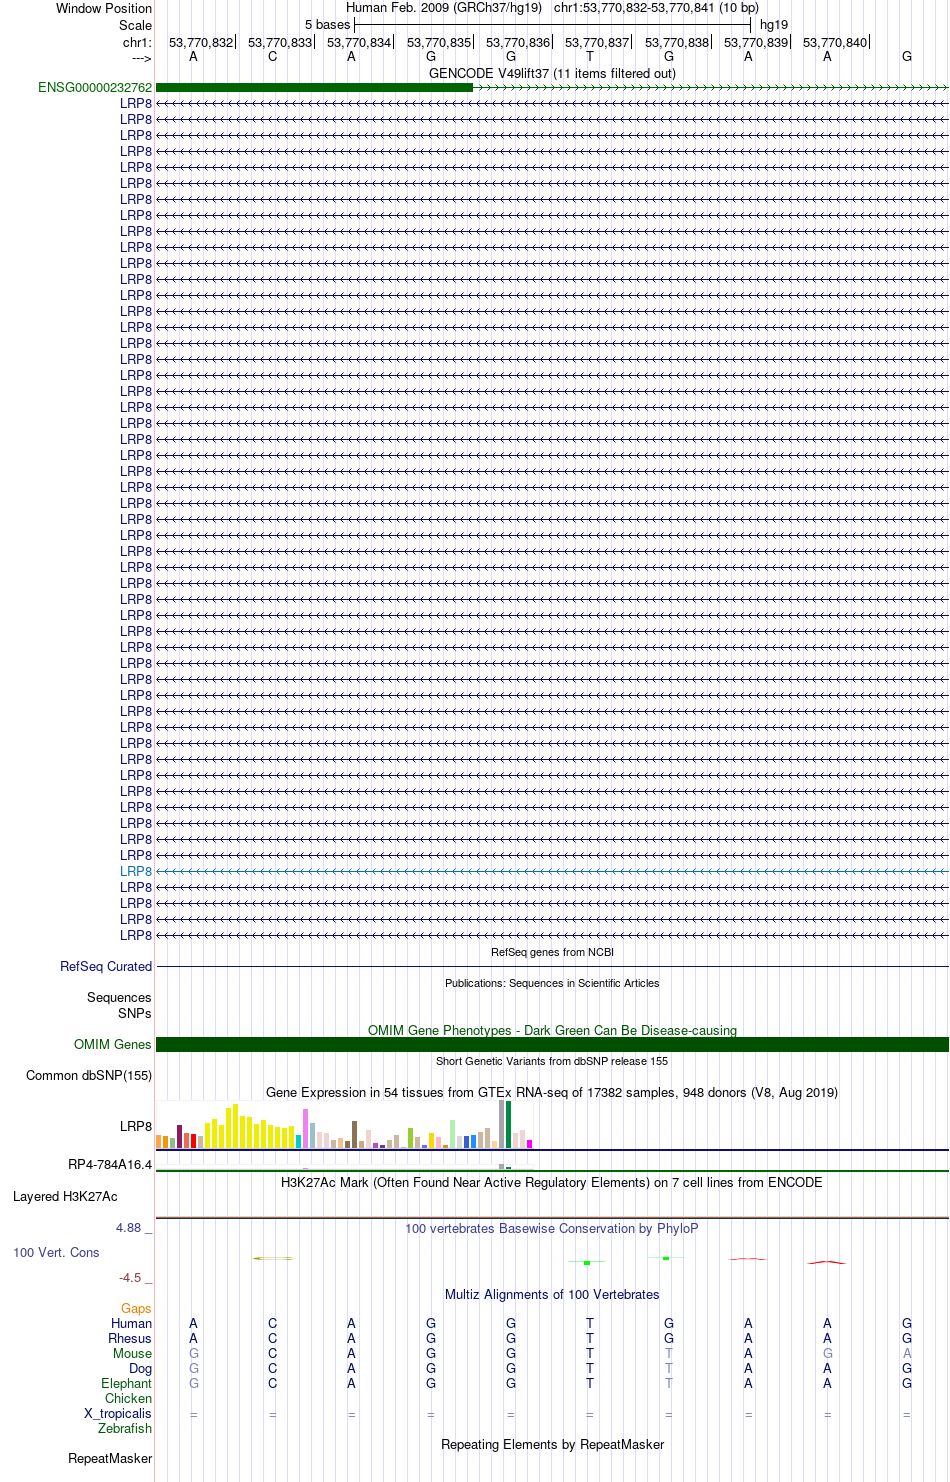Click the Basewise Conservation by PhyloP title
This screenshot has height=1482, width=950.
click(x=552, y=1229)
